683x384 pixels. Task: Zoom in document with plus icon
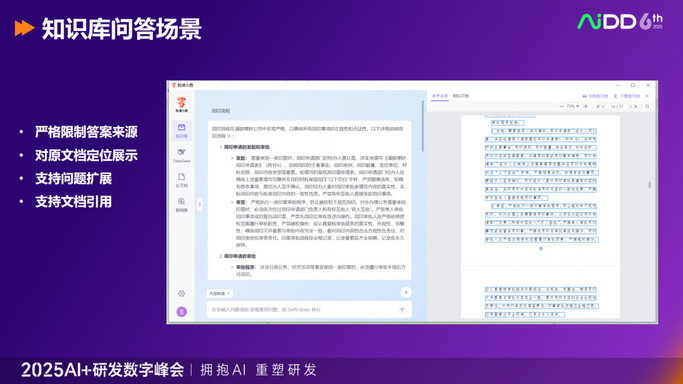[x=585, y=106]
